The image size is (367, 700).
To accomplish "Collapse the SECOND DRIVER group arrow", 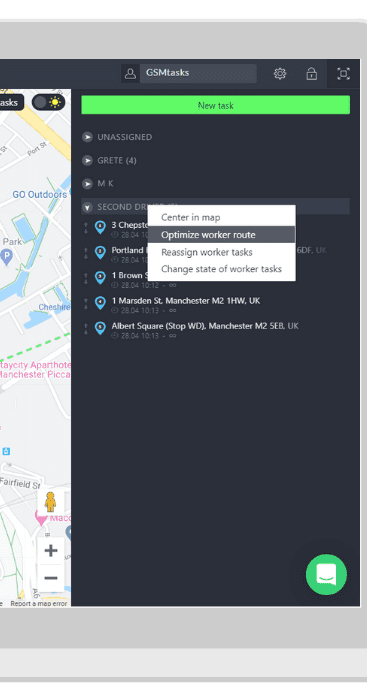I will click(88, 207).
